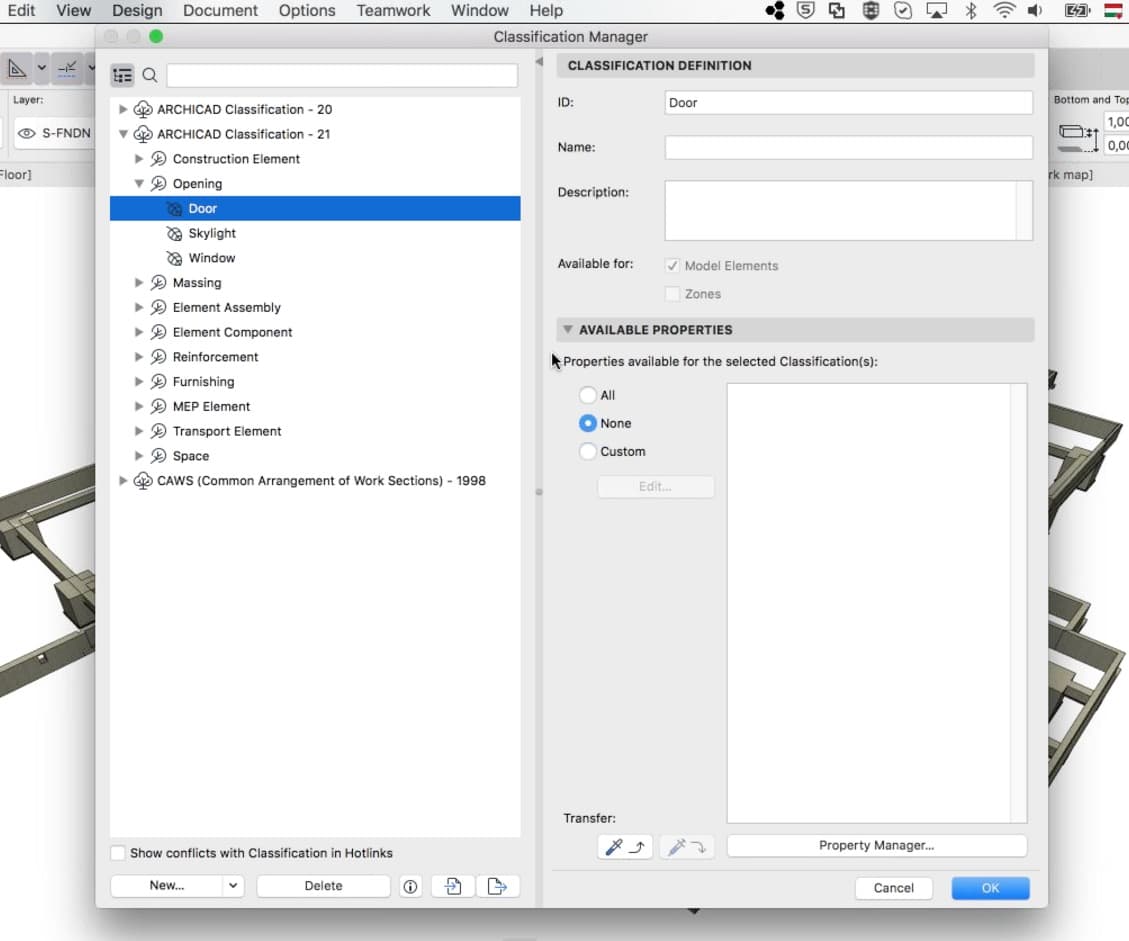Expand the Construction Element branch
This screenshot has width=1129, height=941.
pyautogui.click(x=139, y=159)
